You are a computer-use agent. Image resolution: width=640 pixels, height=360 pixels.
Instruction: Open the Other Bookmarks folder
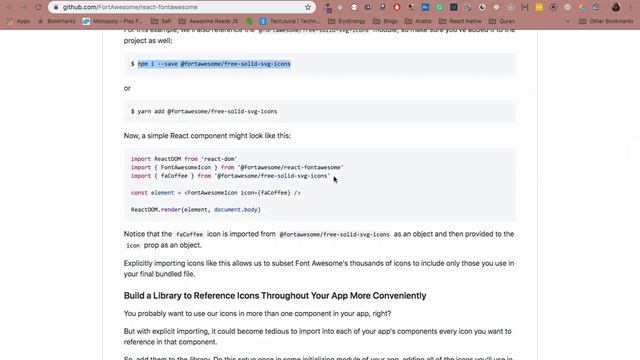606,21
